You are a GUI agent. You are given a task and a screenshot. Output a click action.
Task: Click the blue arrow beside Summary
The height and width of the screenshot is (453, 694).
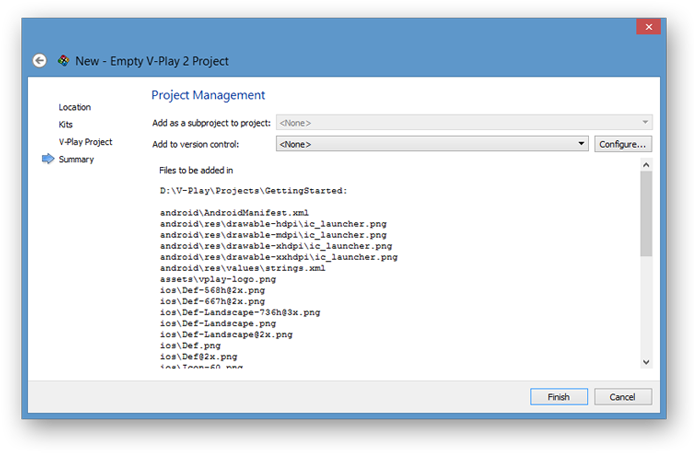[x=48, y=159]
